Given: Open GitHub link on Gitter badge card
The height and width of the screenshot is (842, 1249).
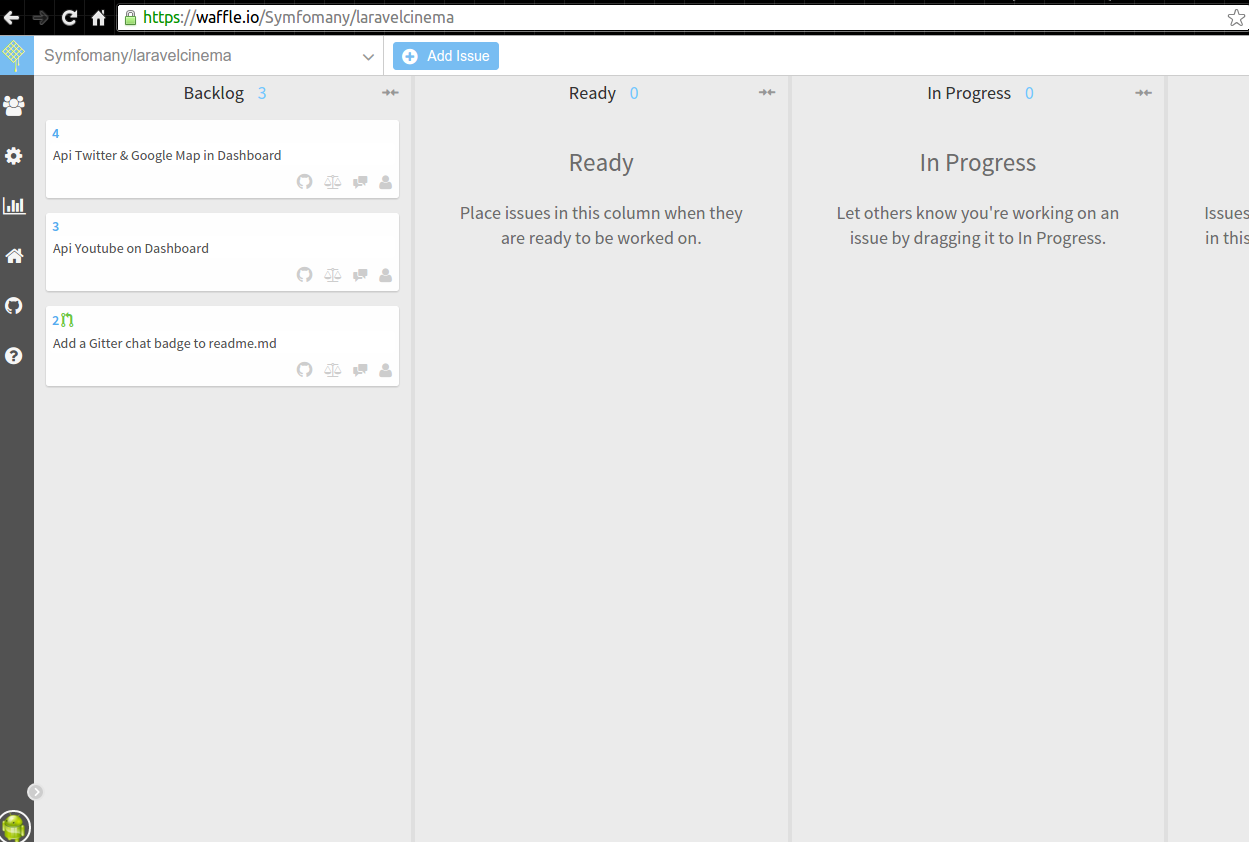Looking at the screenshot, I should [305, 370].
